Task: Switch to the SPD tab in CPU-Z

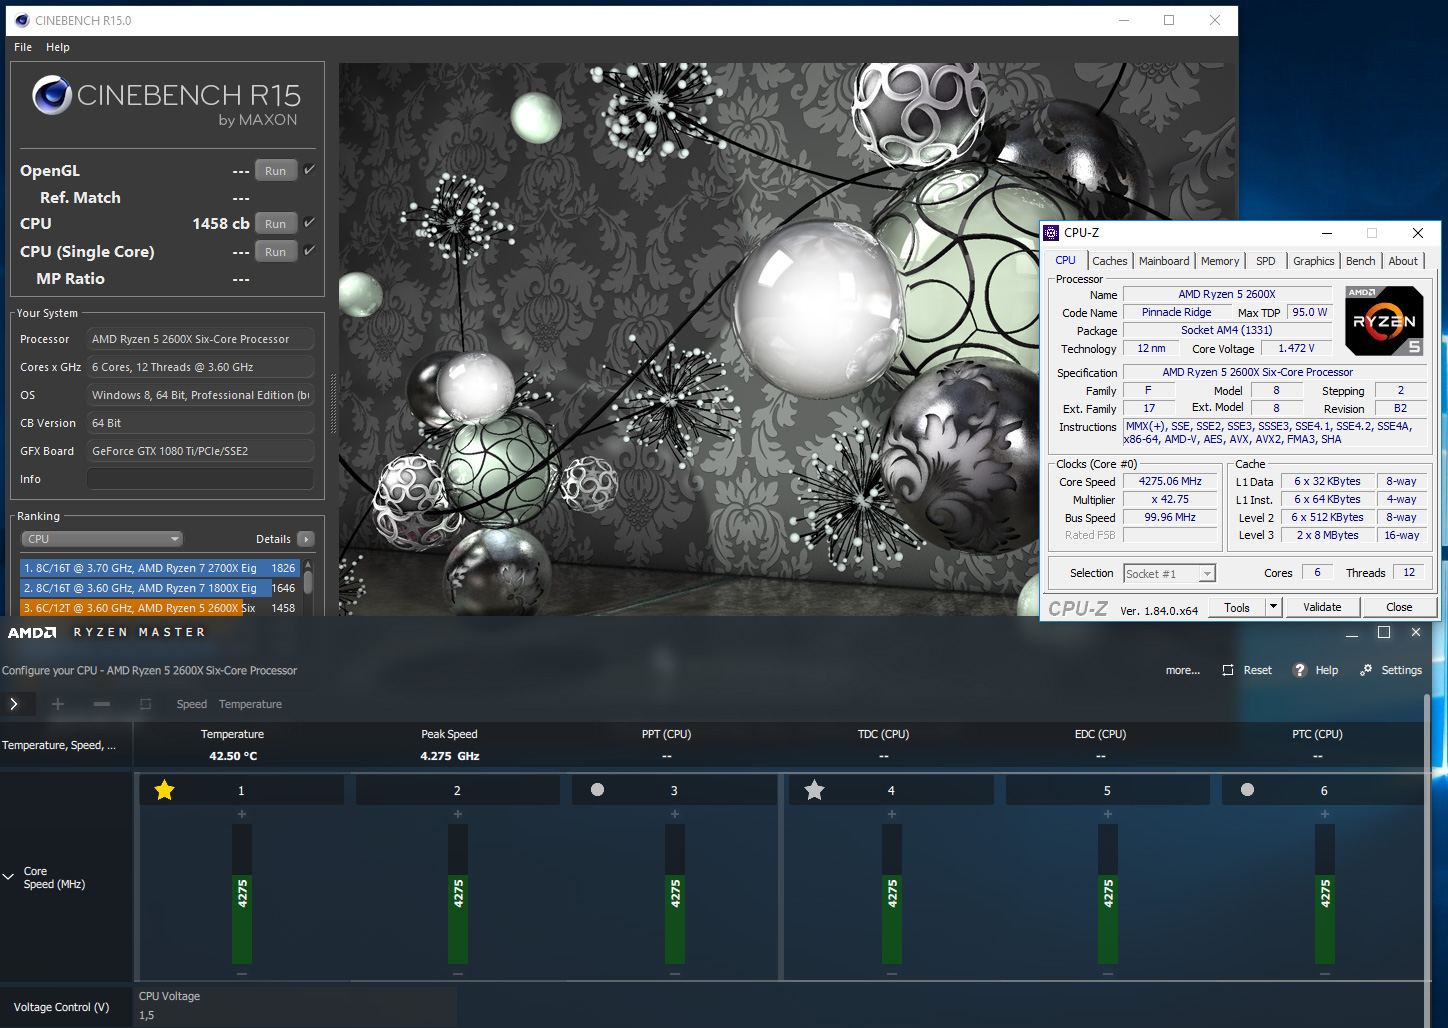Action: [1265, 261]
